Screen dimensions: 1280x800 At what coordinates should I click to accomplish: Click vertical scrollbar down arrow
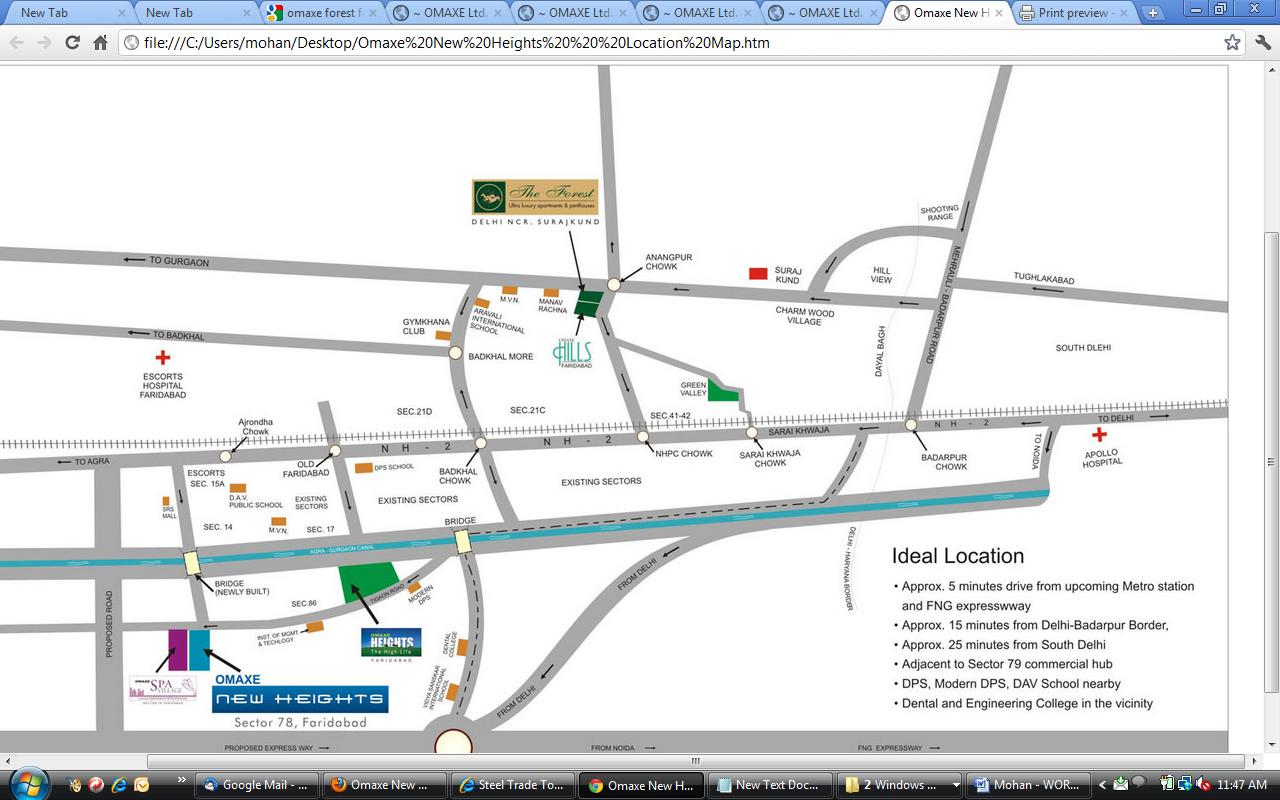coord(1271,746)
